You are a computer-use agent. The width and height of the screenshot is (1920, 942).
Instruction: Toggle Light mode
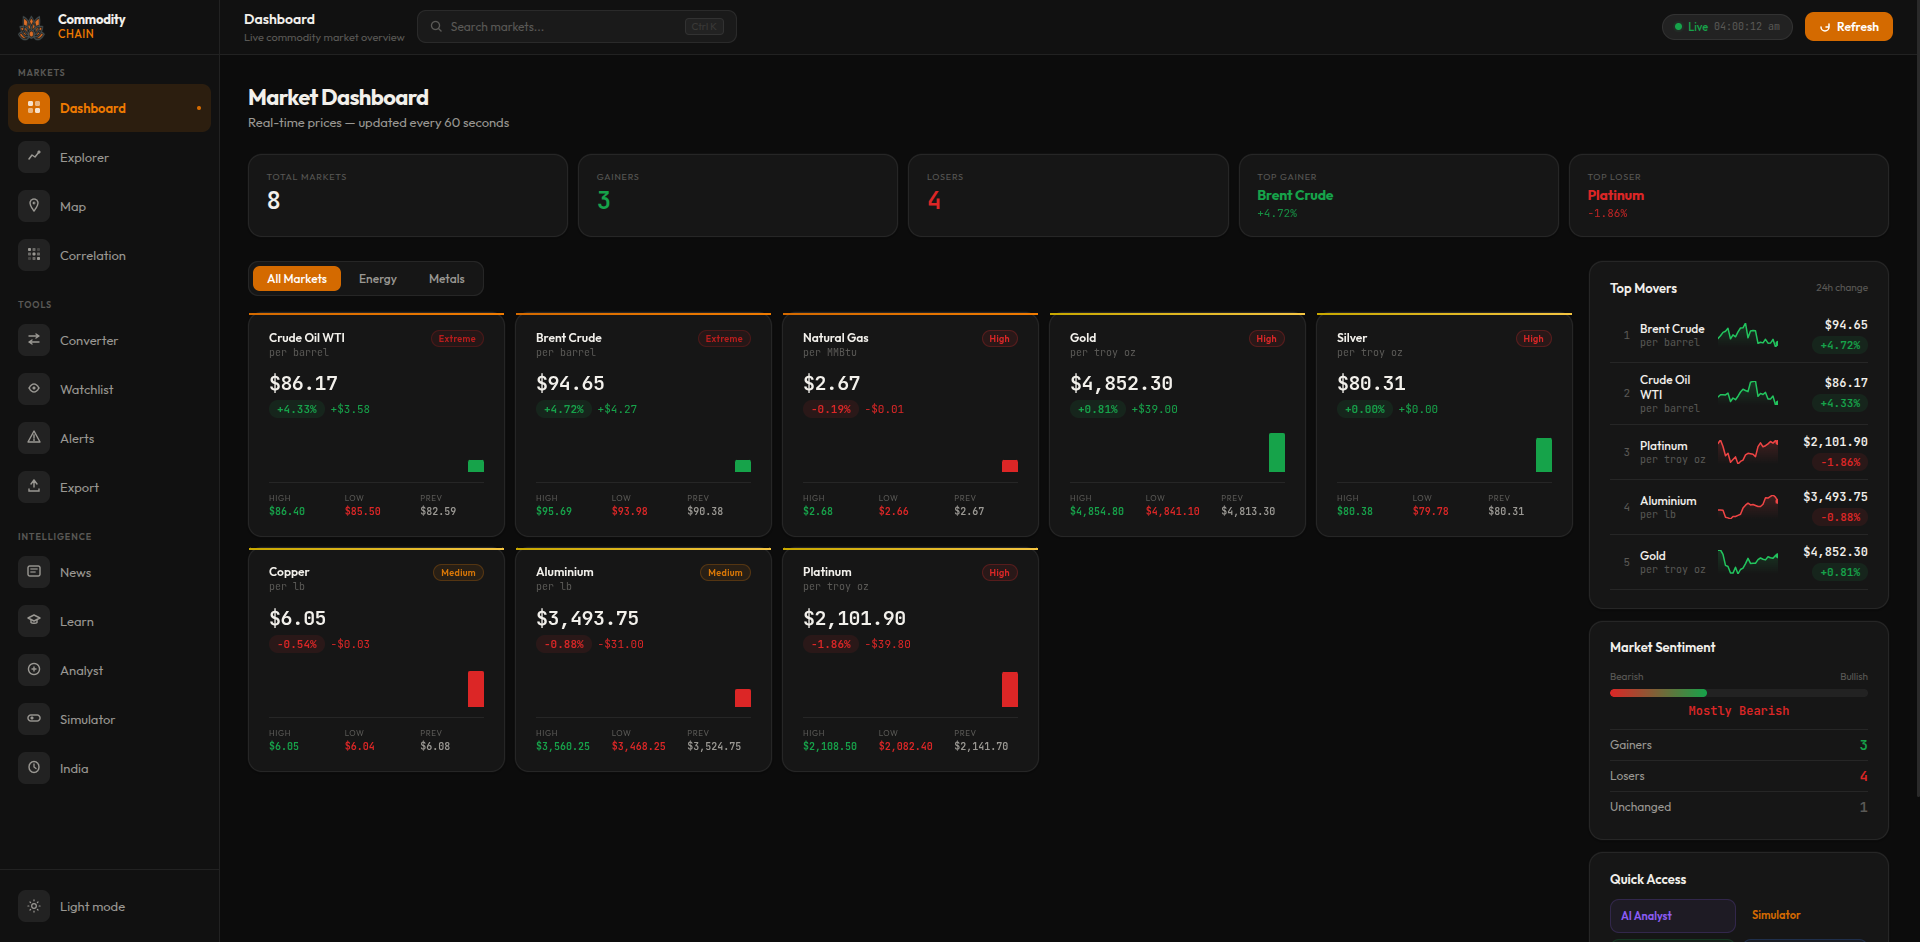(109, 906)
